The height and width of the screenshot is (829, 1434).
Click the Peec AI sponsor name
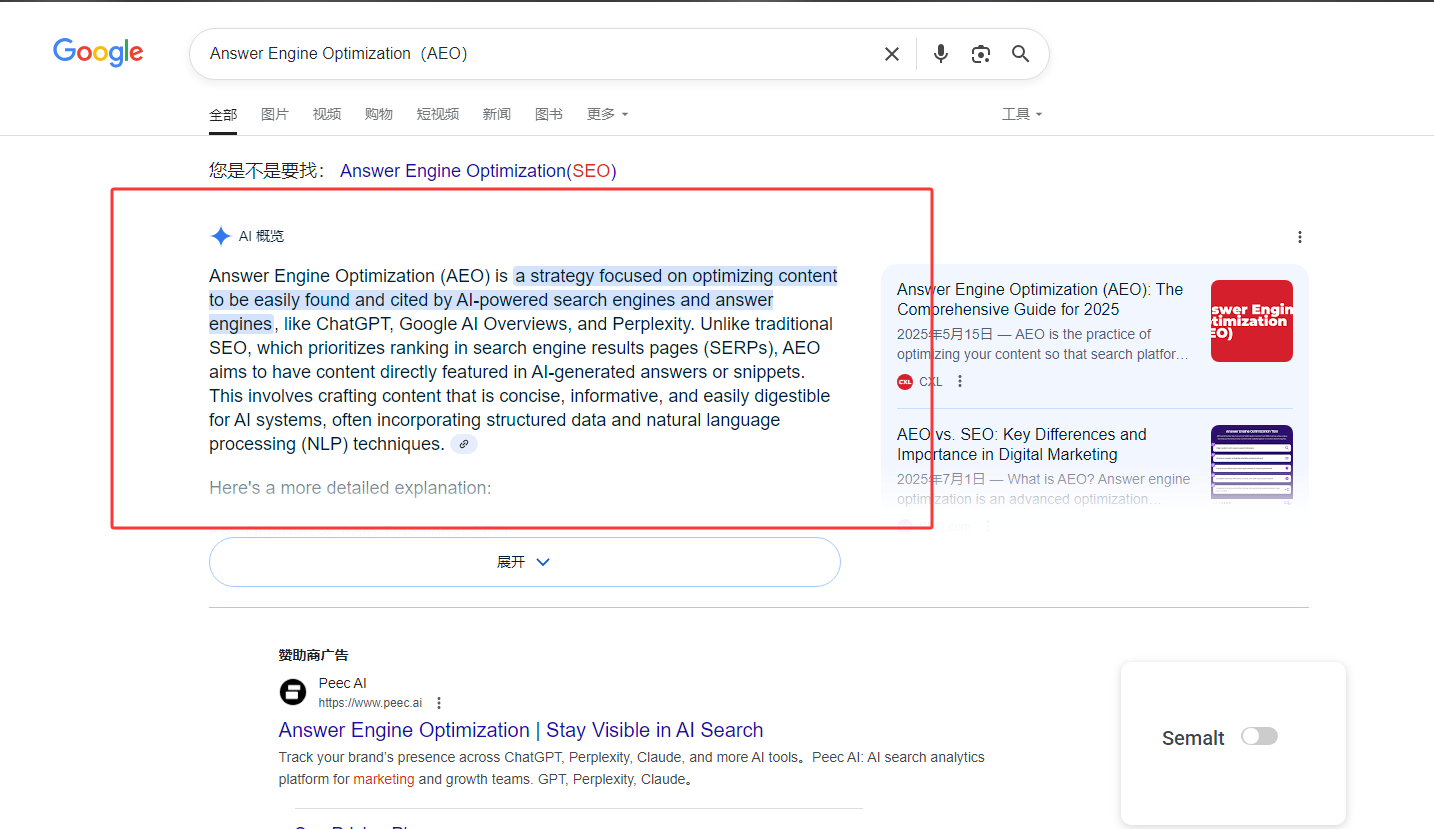[343, 683]
